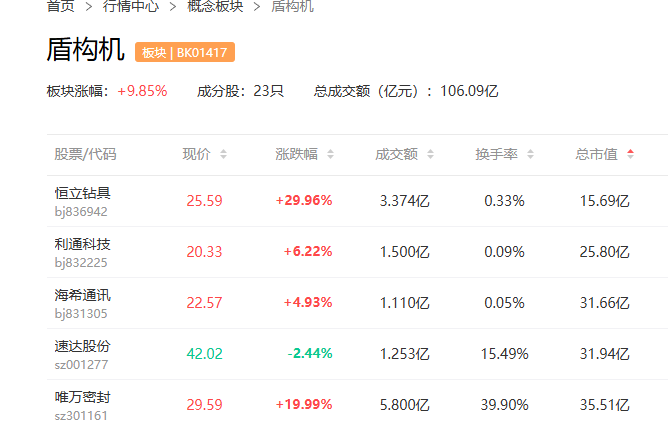Click total turnover 106.09亿
668x429 pixels.
(x=469, y=91)
